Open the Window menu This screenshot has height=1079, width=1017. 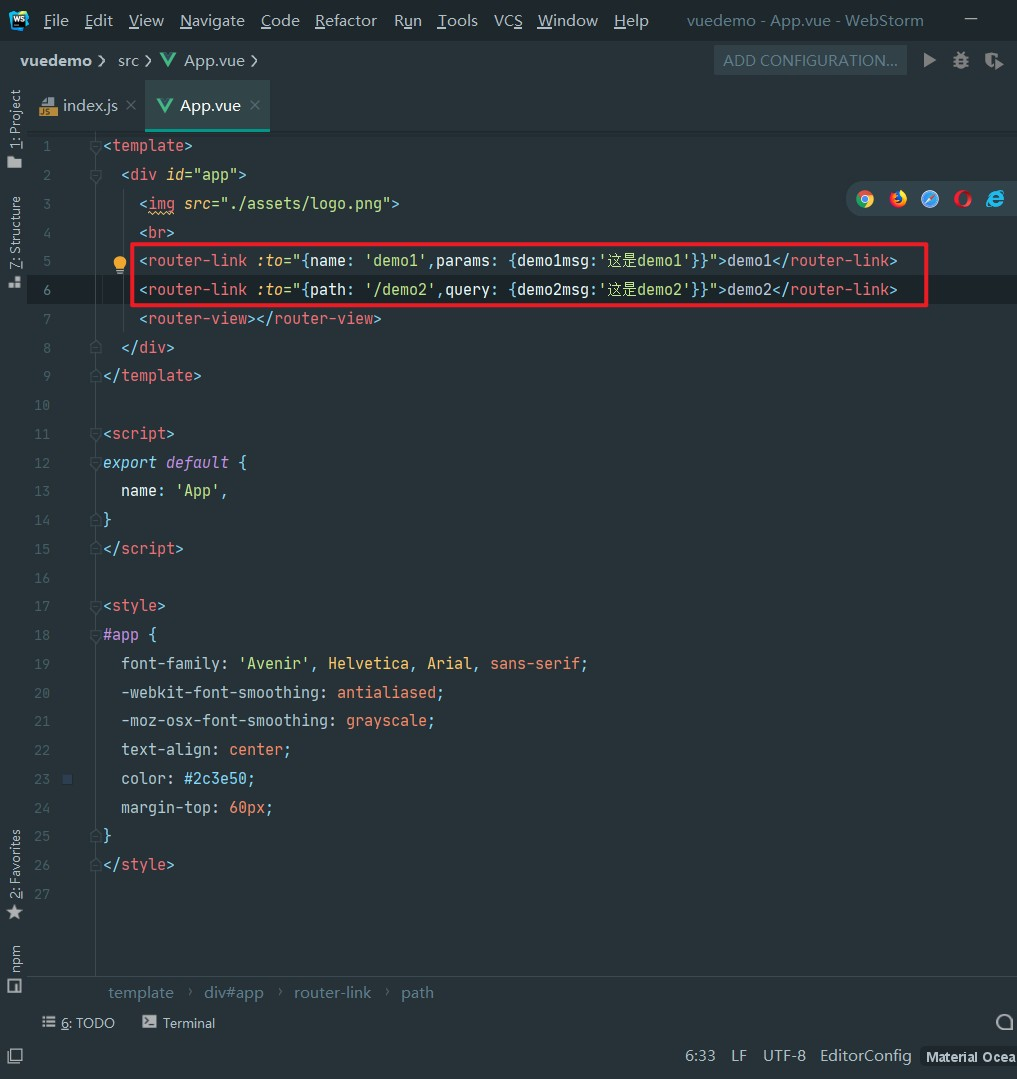click(x=568, y=21)
